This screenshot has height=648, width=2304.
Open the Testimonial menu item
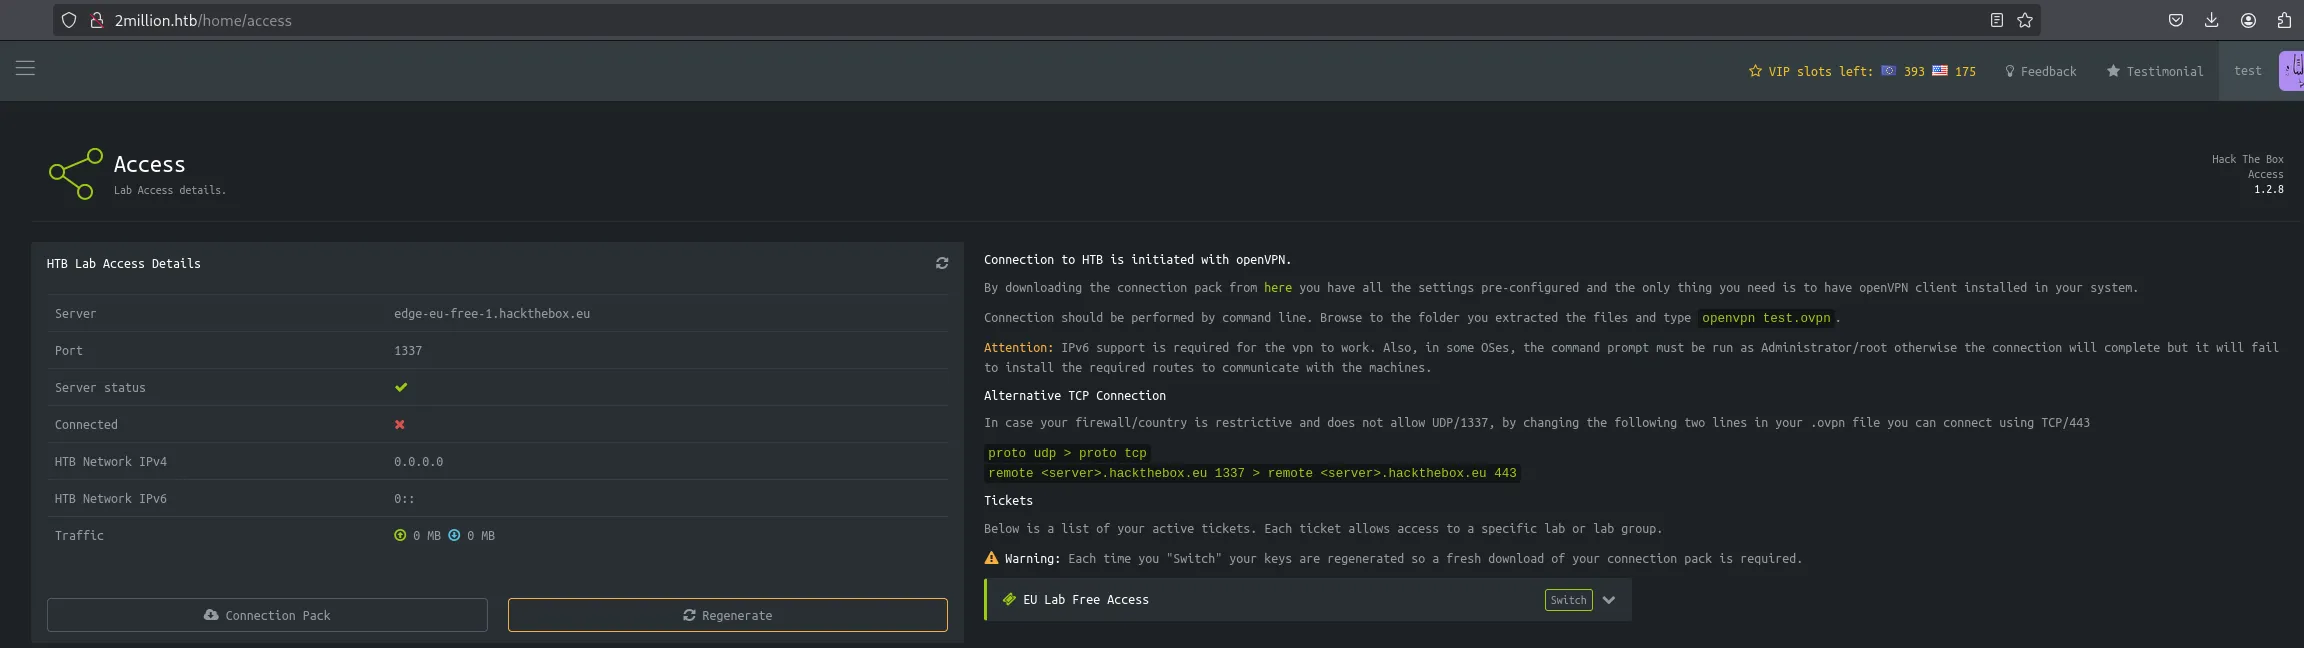2154,71
